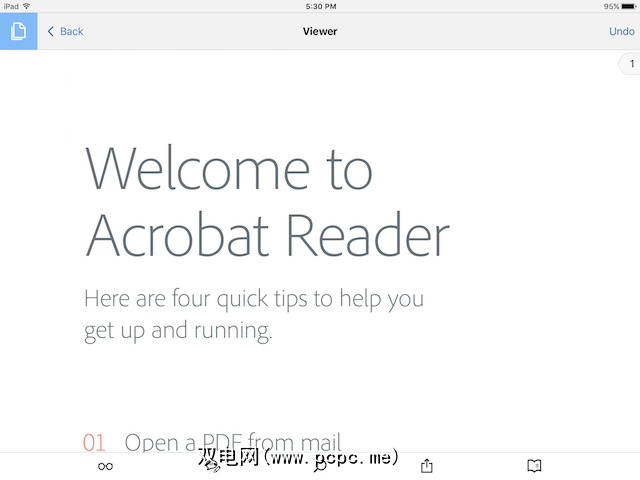Click the red '01' step number
The height and width of the screenshot is (480, 640).
94,442
